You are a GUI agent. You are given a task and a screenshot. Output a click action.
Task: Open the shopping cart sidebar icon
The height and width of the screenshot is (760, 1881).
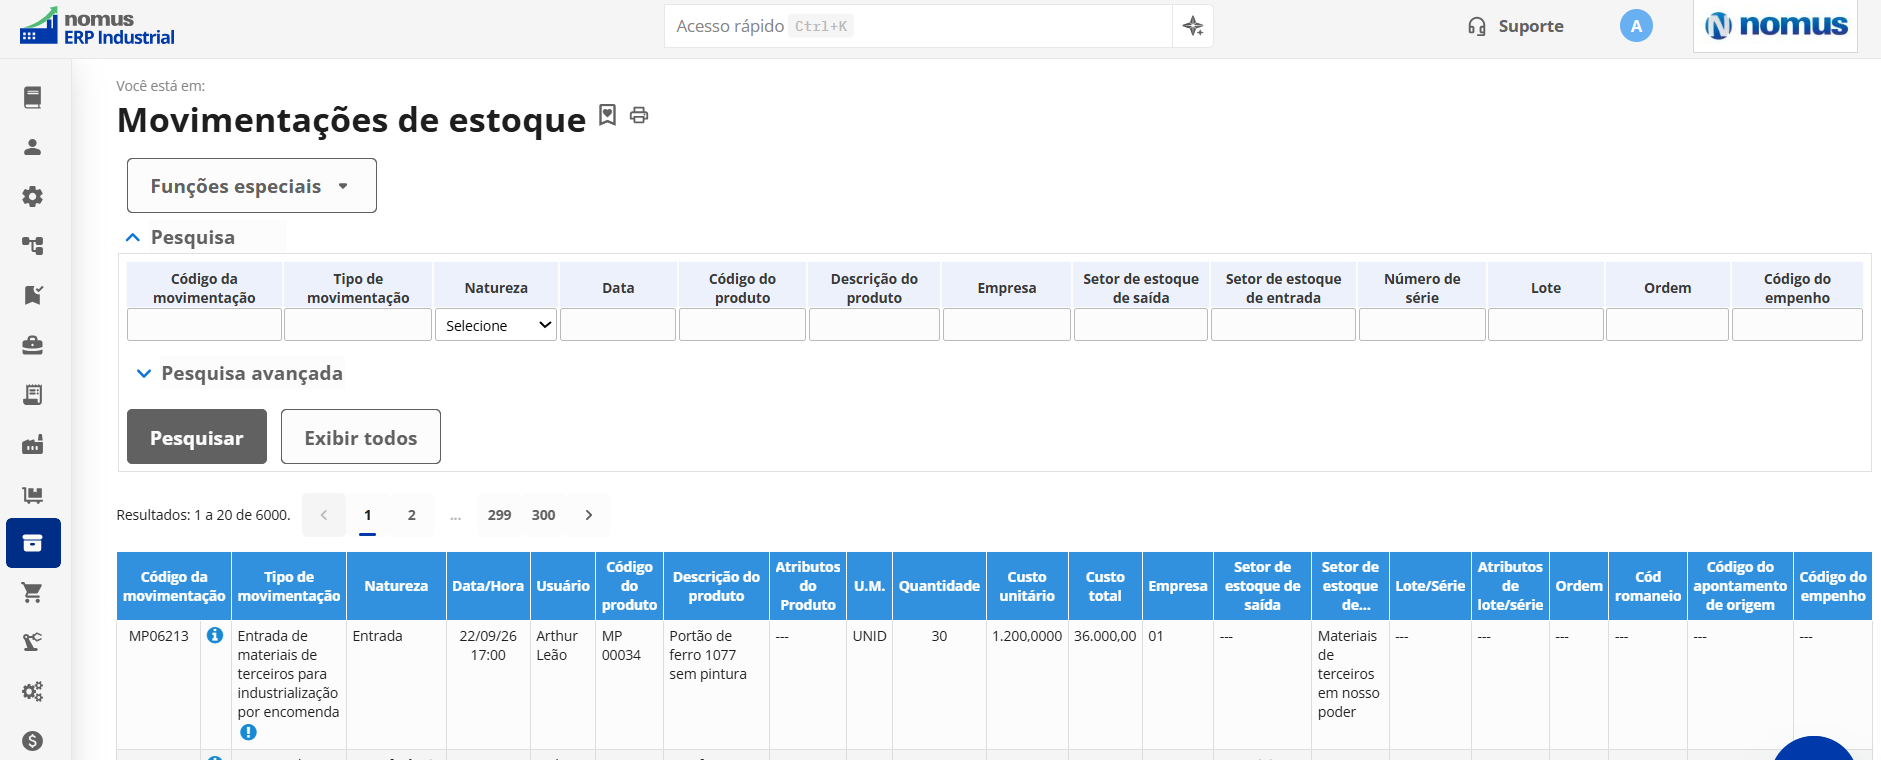32,593
